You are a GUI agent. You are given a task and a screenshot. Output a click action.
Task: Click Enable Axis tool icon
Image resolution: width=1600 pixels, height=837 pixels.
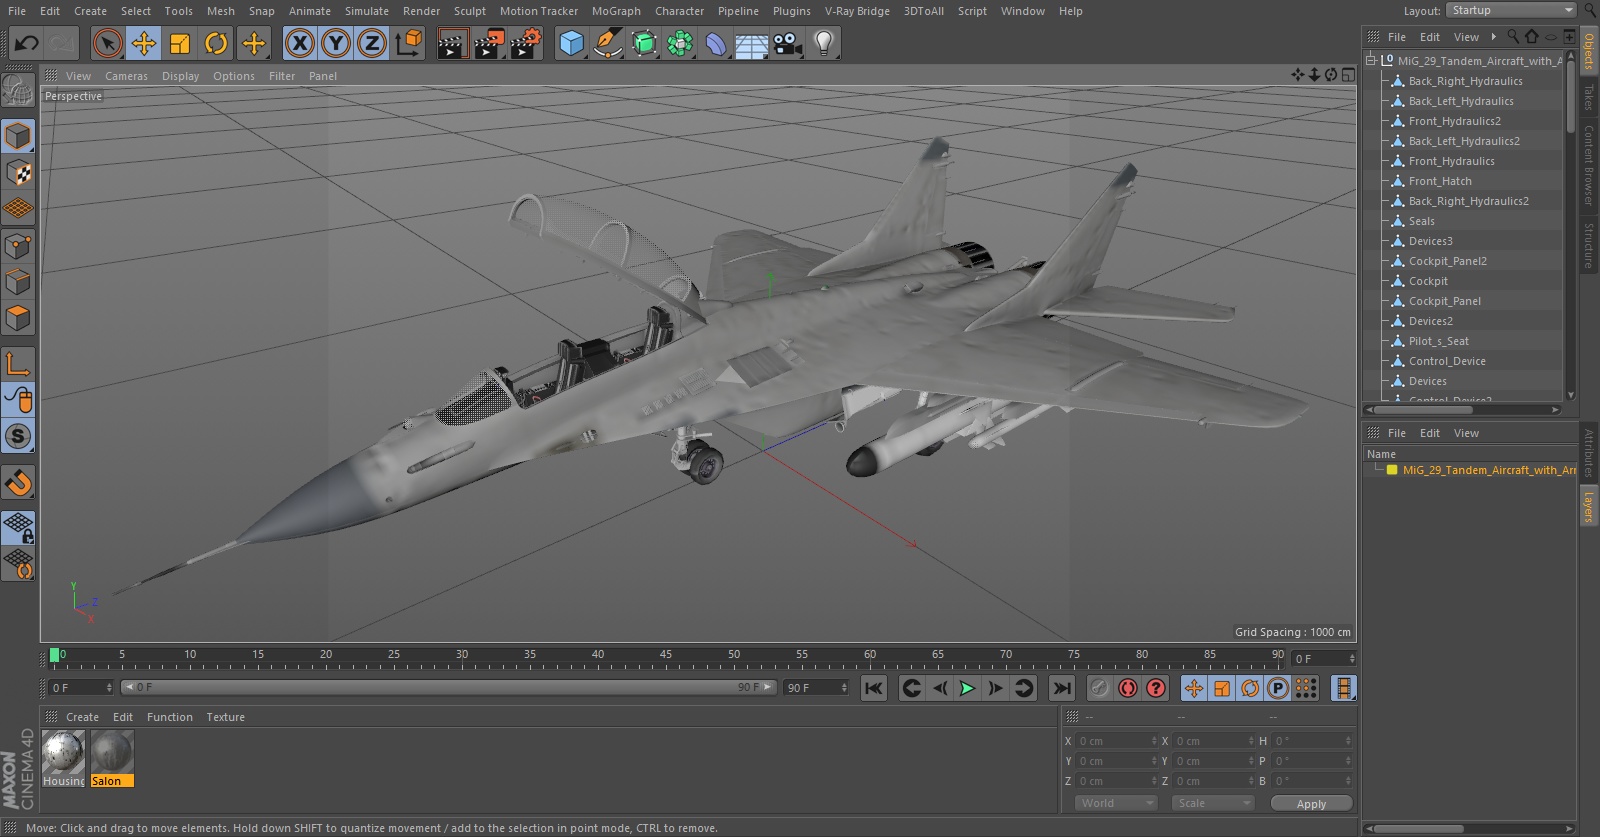18,364
